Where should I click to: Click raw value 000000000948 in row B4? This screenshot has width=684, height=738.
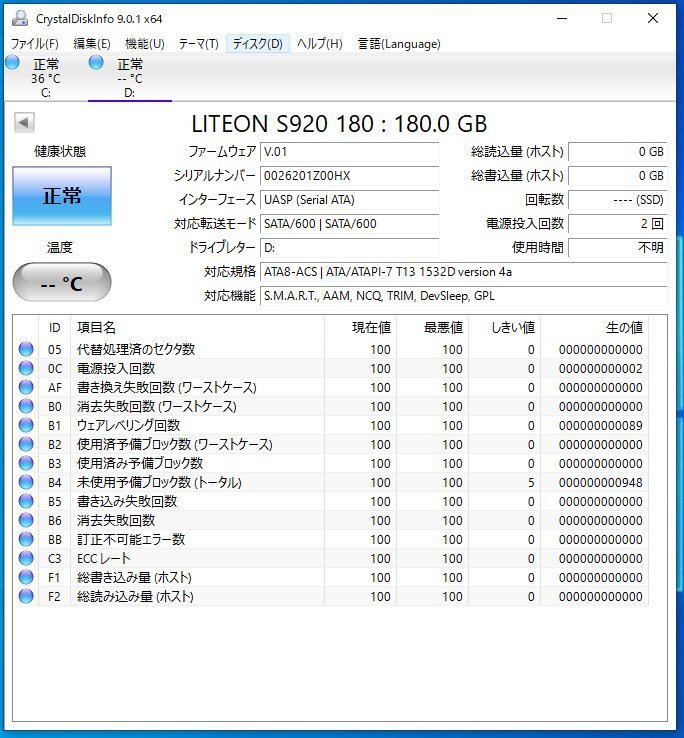click(x=601, y=482)
